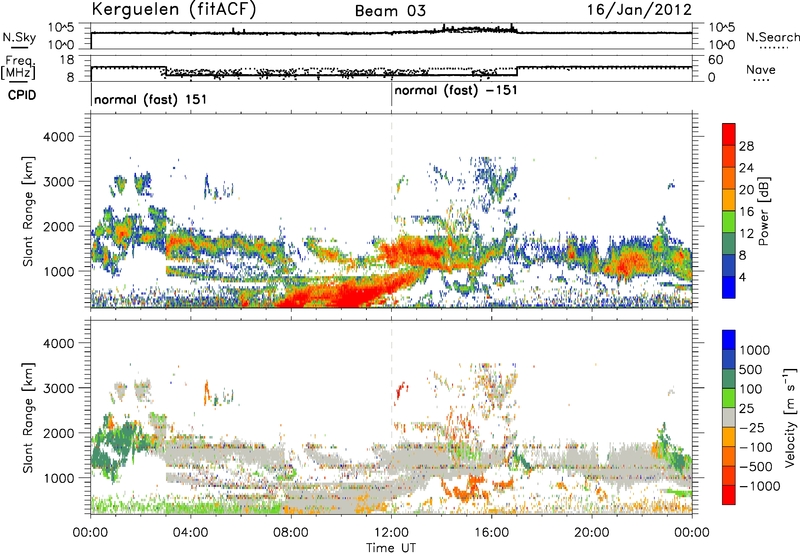Viewport: 800px width, 554px height.
Task: Click the '4000' tick of power panel
Action: click(58, 137)
